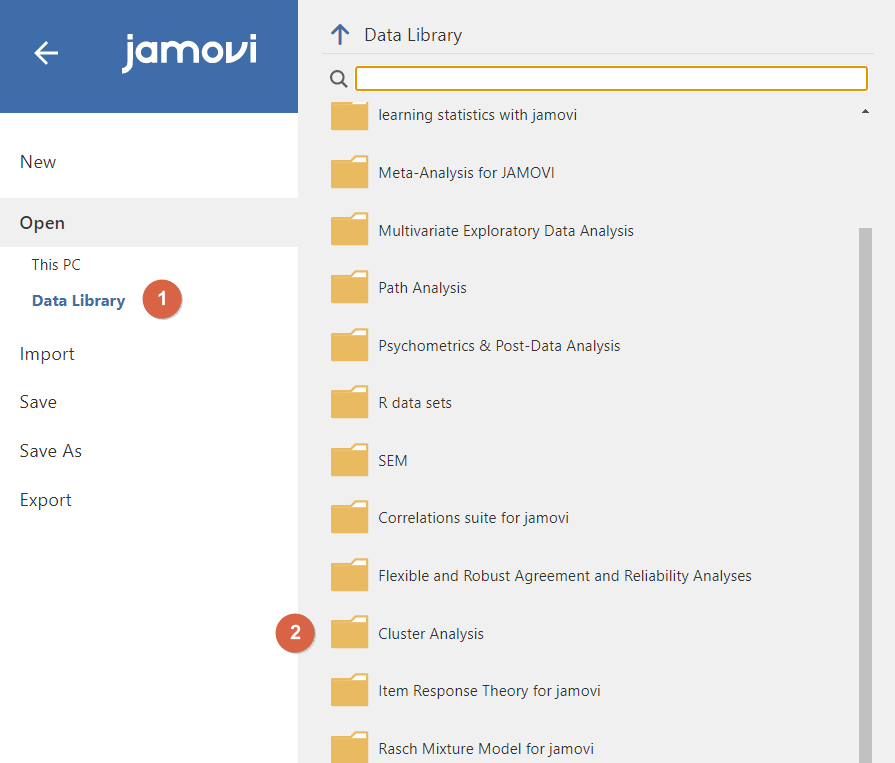Click the 'Meta-Analysis for JAMOVI' label
The height and width of the screenshot is (763, 895).
coord(466,172)
